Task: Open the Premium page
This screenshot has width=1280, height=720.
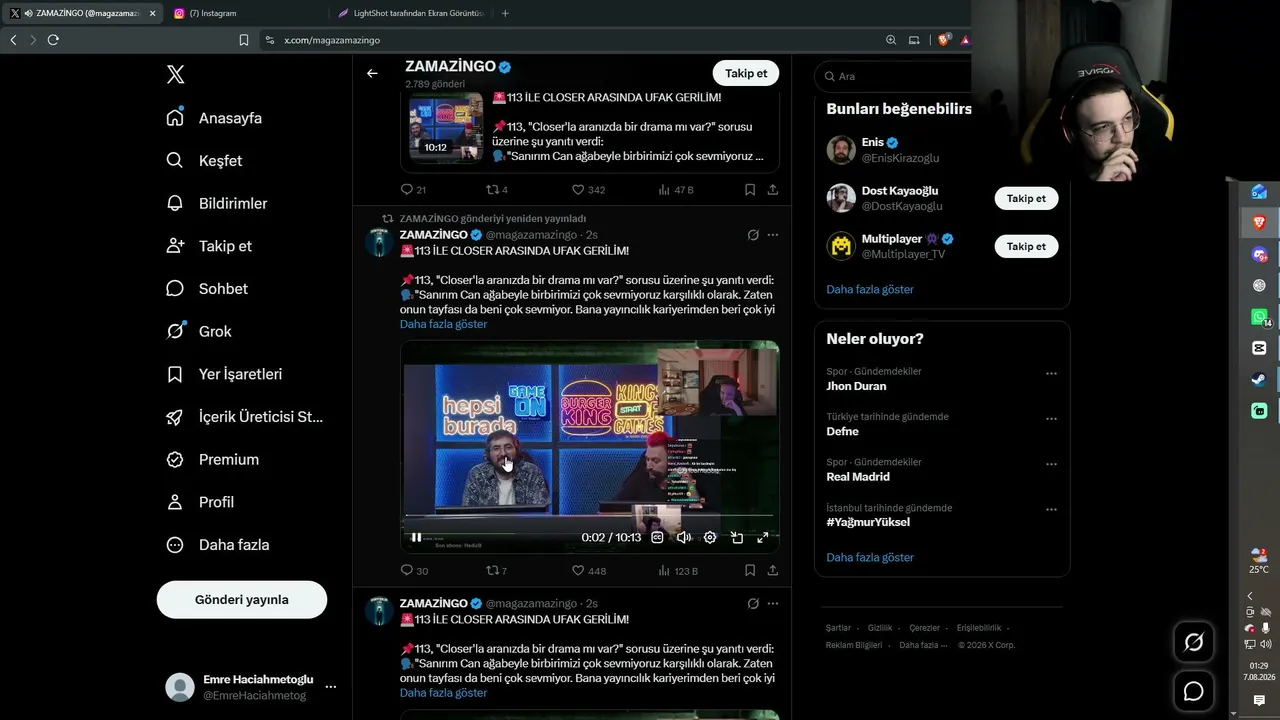Action: (212, 460)
